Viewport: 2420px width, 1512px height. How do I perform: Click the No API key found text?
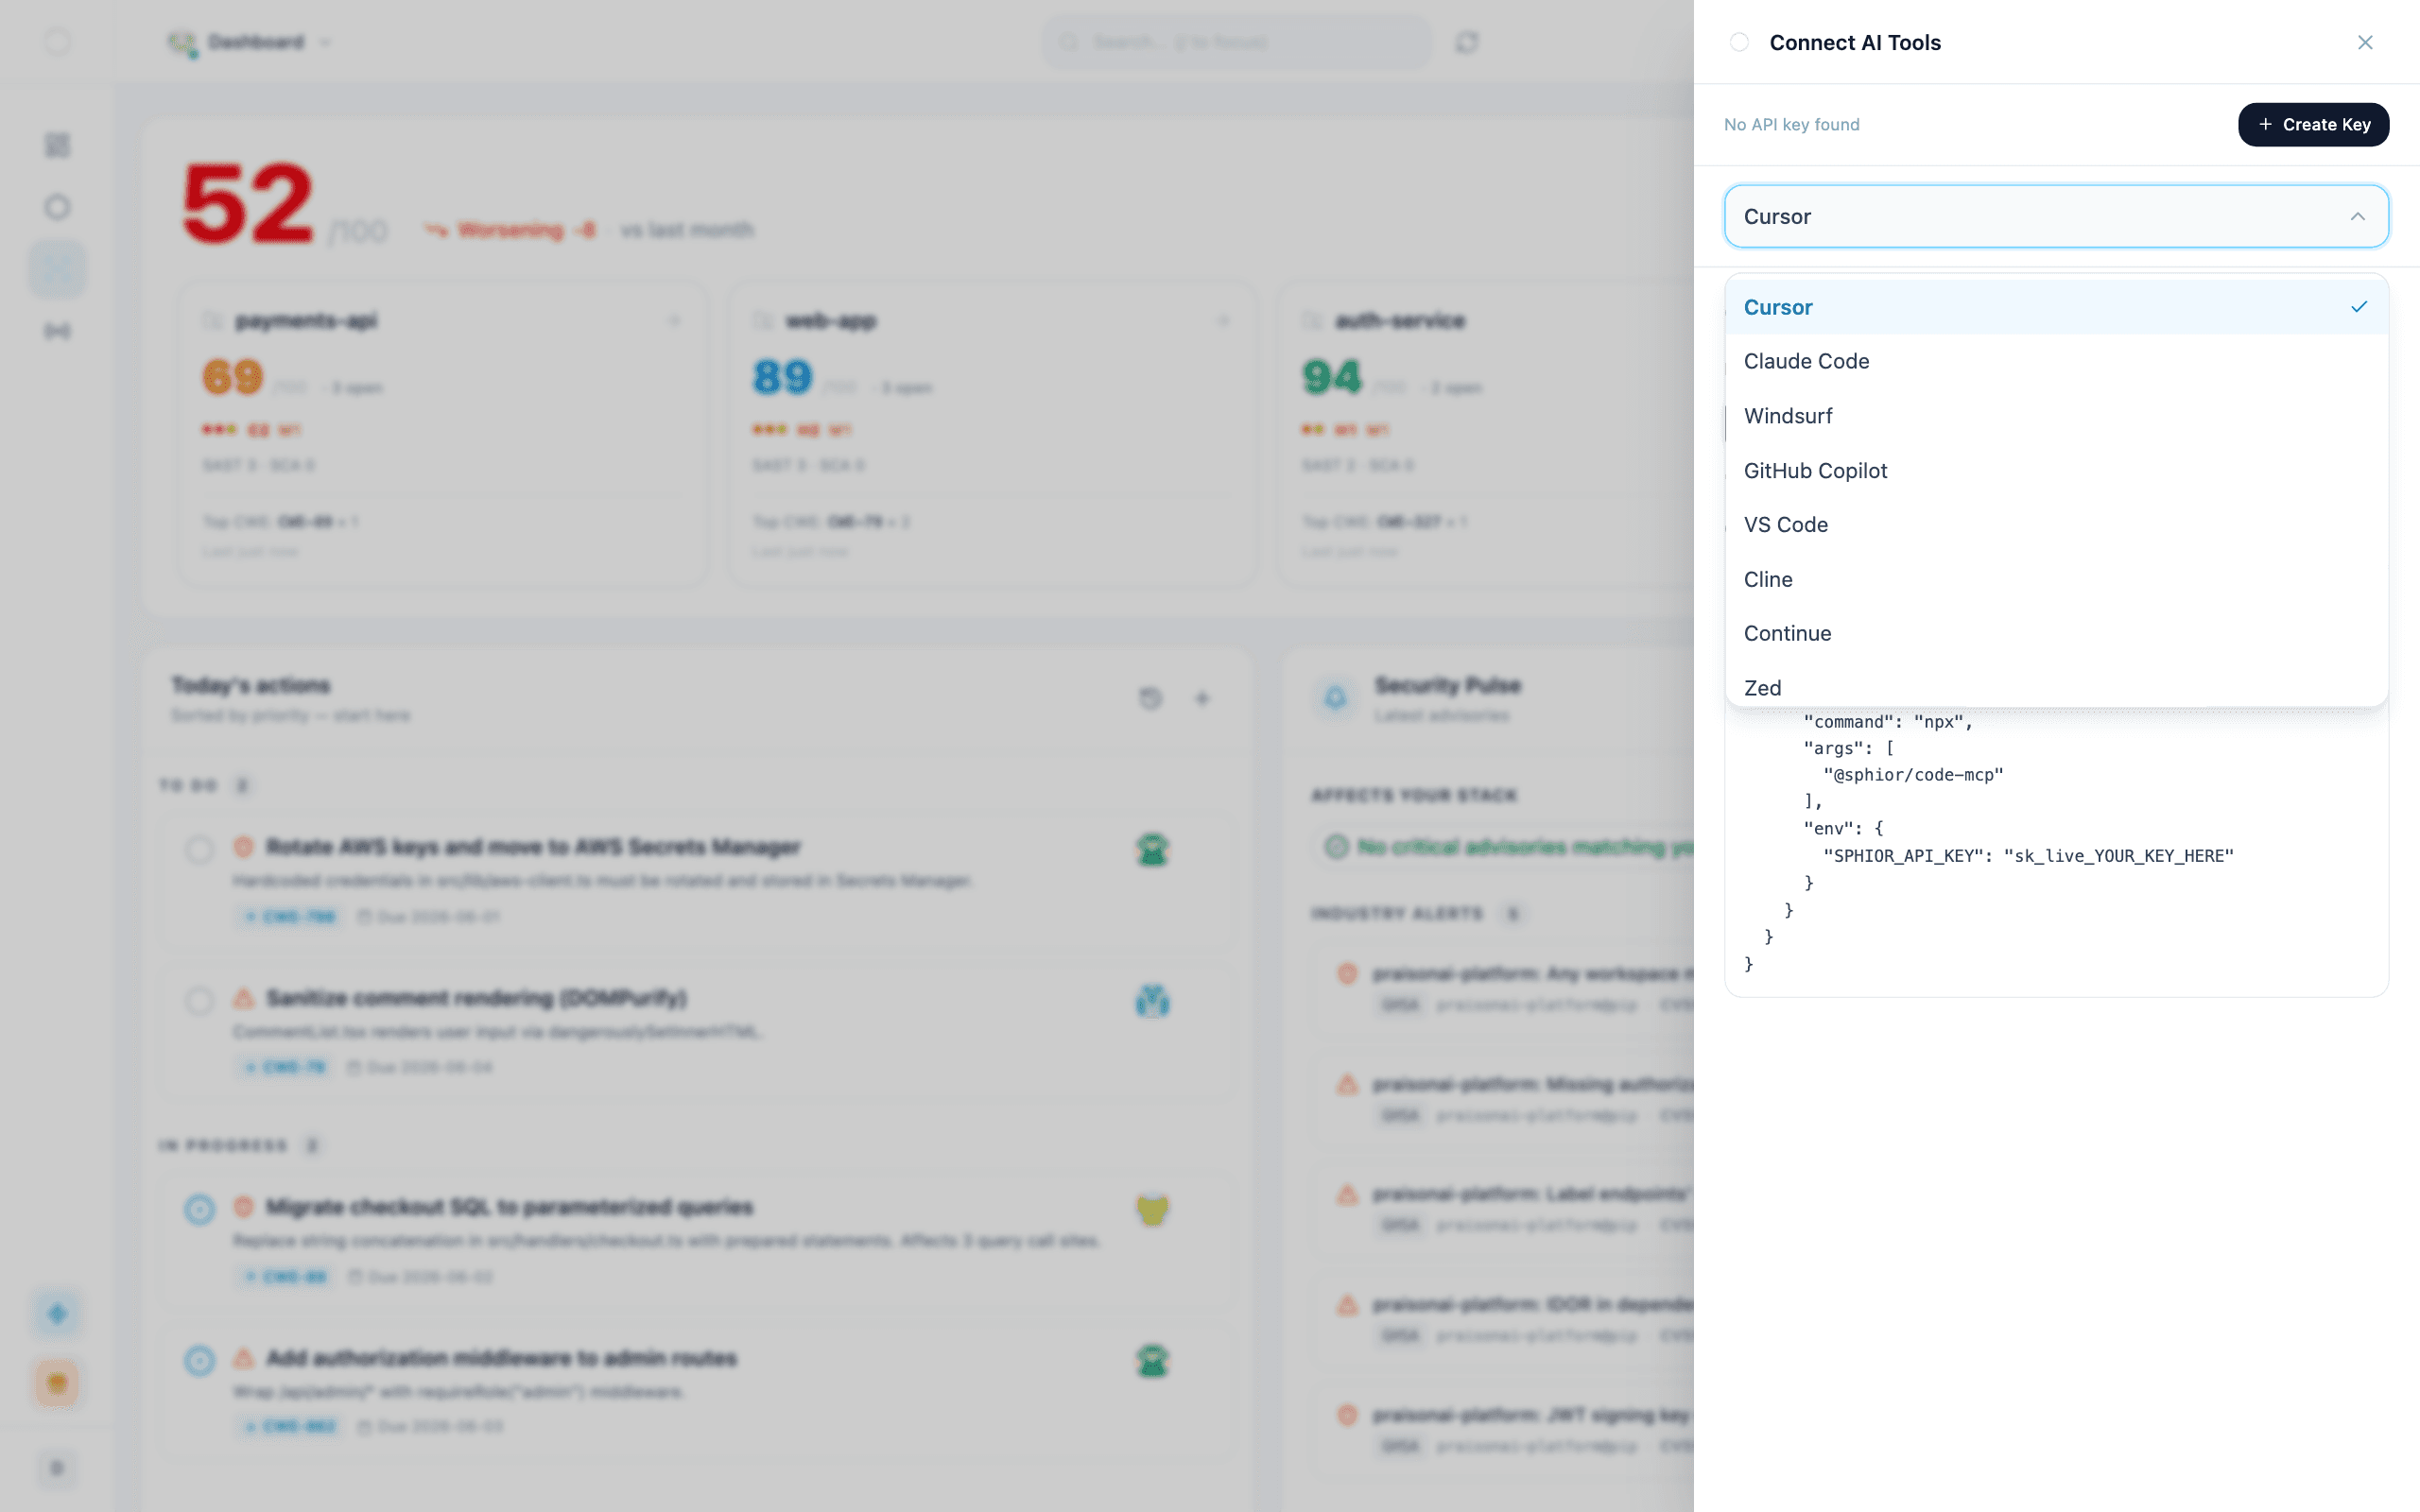coord(1791,124)
